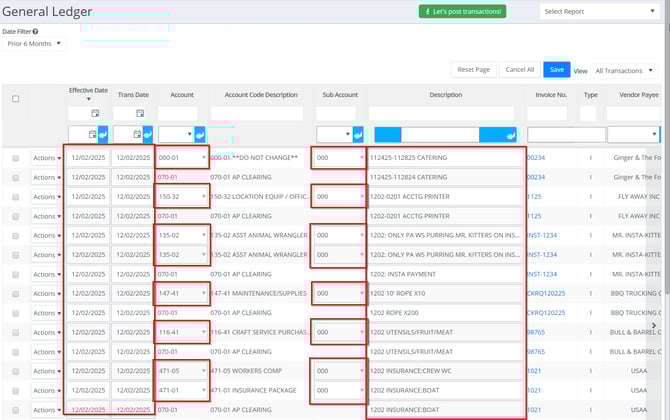This screenshot has width=670, height=420.
Task: Check the row for 112425-112825 CATERING
Action: (15, 158)
